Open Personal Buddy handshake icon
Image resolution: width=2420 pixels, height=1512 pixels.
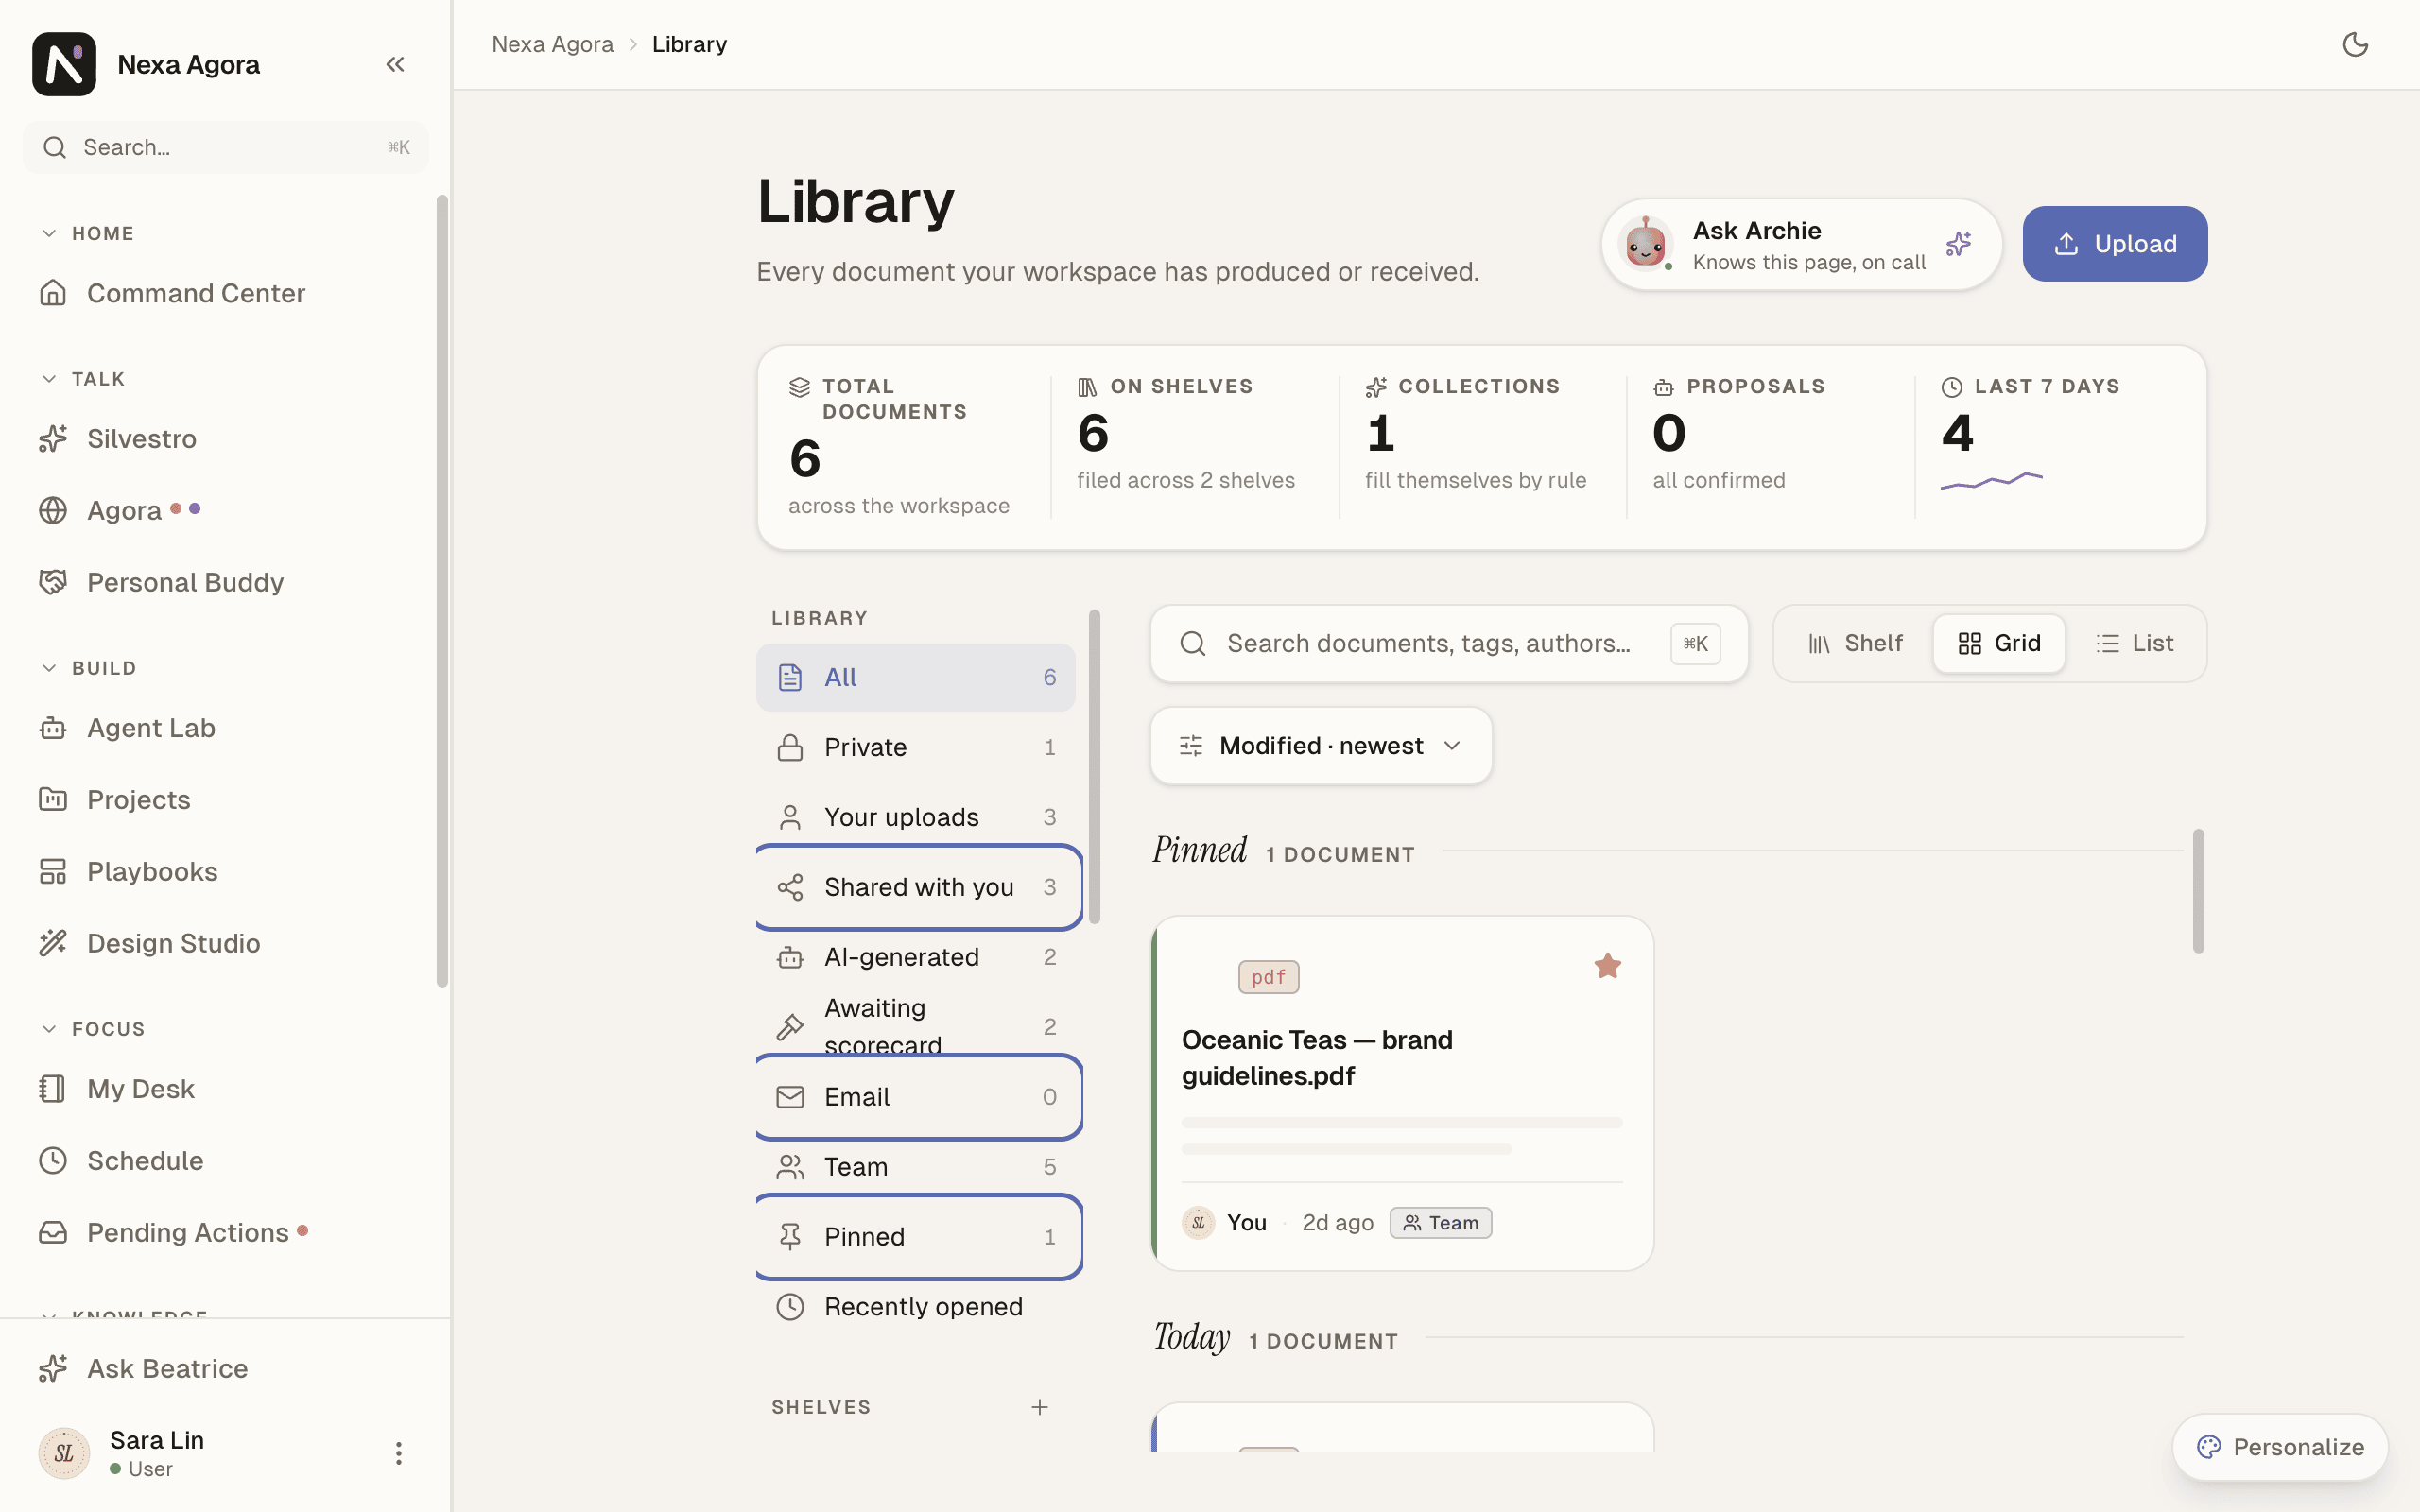53,582
